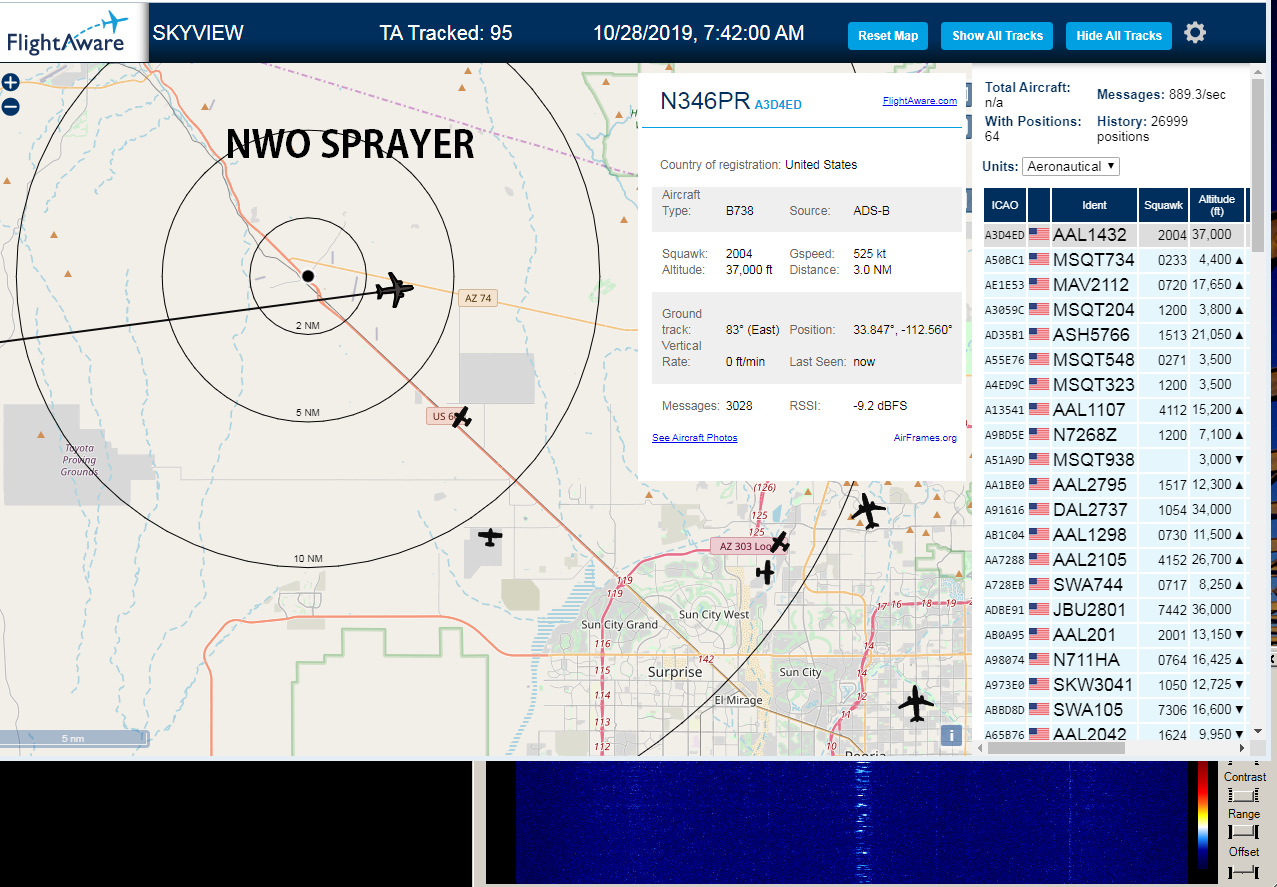Image resolution: width=1277 pixels, height=887 pixels.
Task: Click Reset Map button
Action: tap(888, 35)
